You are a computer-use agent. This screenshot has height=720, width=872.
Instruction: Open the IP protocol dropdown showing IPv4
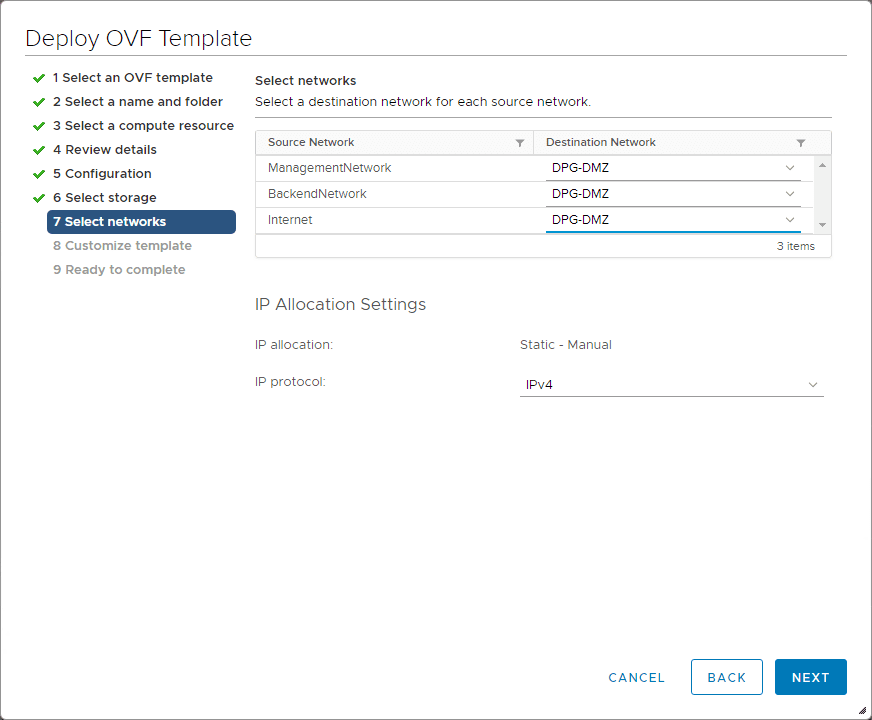813,384
